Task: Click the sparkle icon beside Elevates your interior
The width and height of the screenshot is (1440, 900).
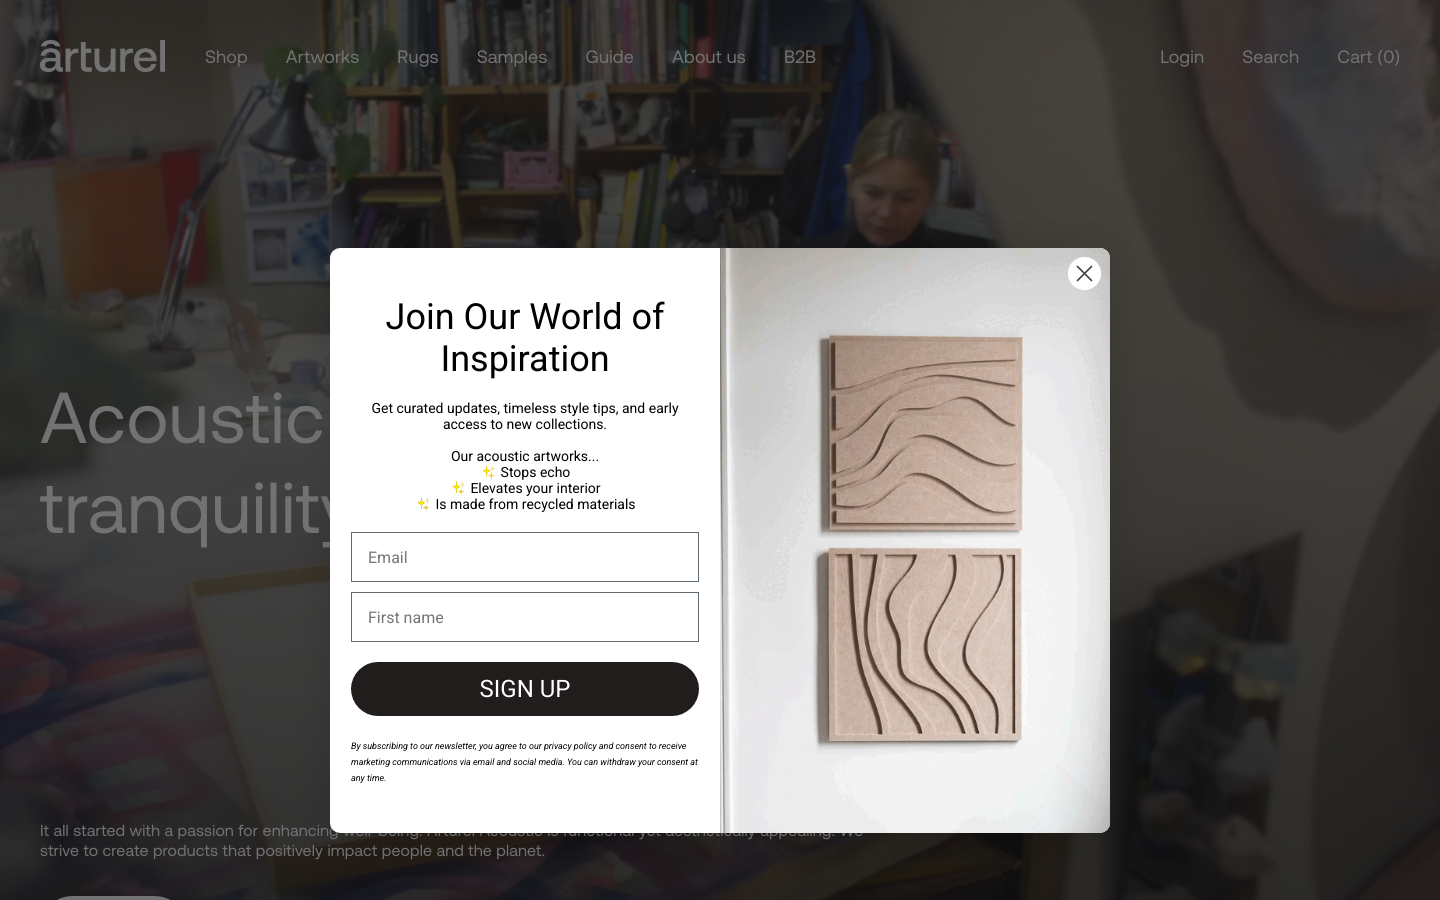Action: tap(458, 488)
